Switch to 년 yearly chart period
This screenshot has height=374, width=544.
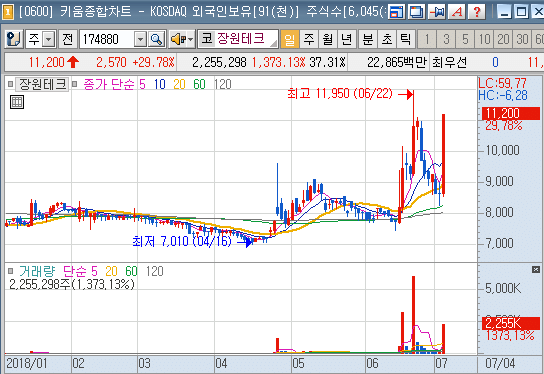pos(347,39)
